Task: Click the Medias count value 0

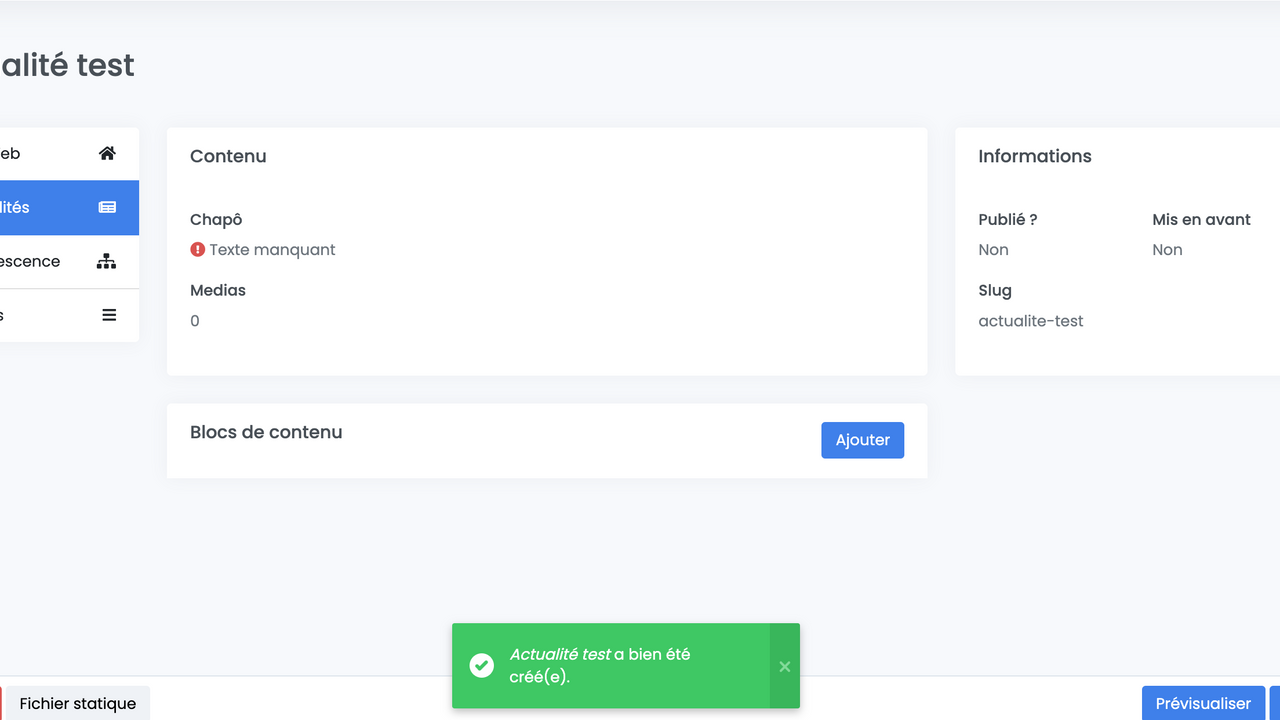Action: tap(195, 321)
